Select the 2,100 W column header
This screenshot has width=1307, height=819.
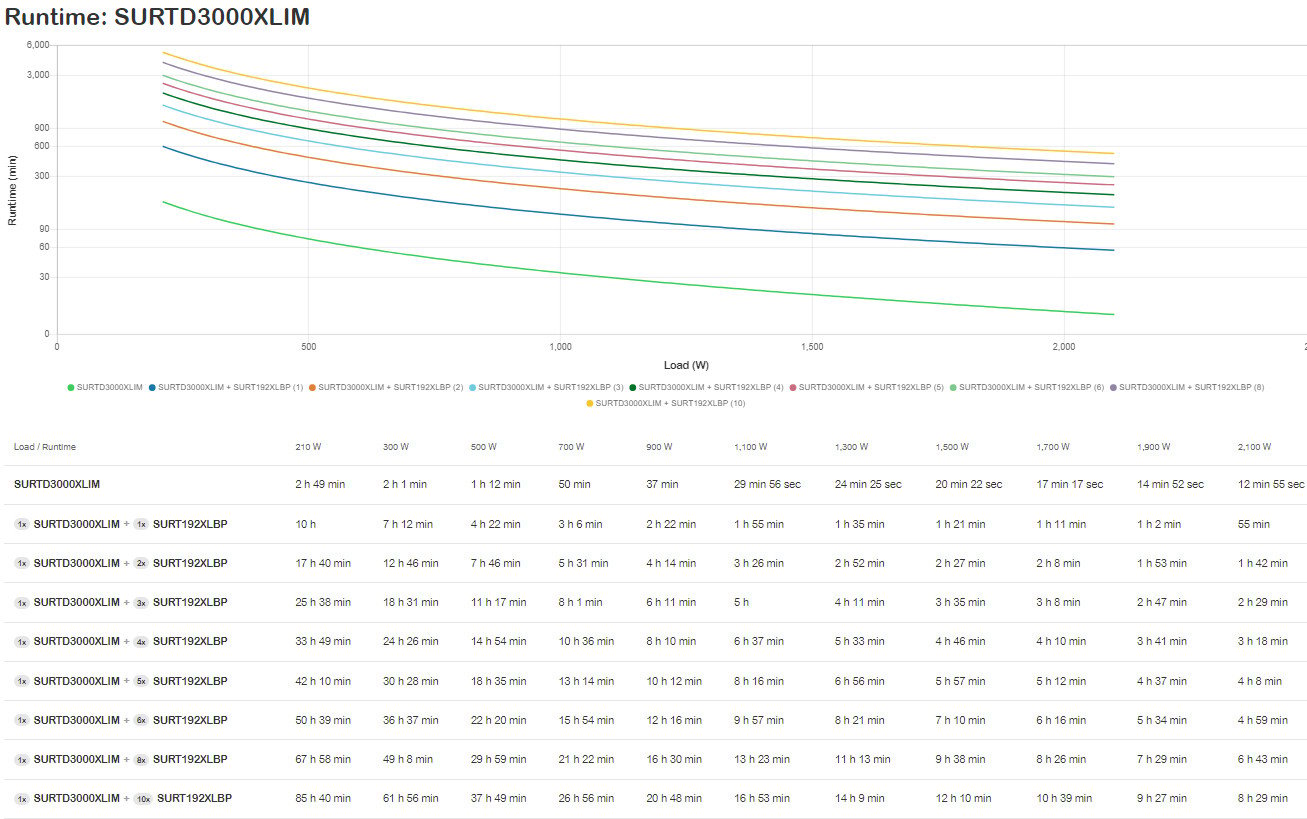(1253, 447)
